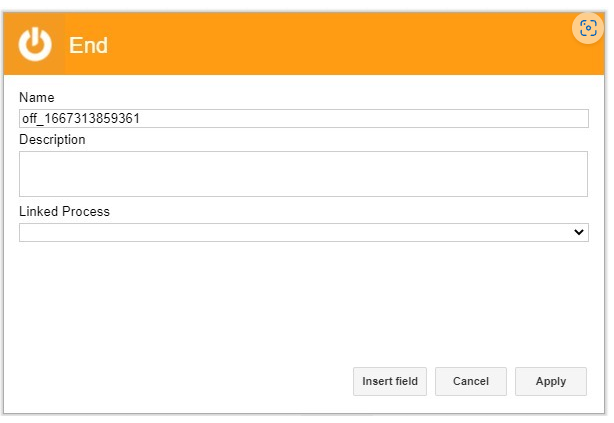Click the End title text
The image size is (614, 423).
tap(88, 45)
